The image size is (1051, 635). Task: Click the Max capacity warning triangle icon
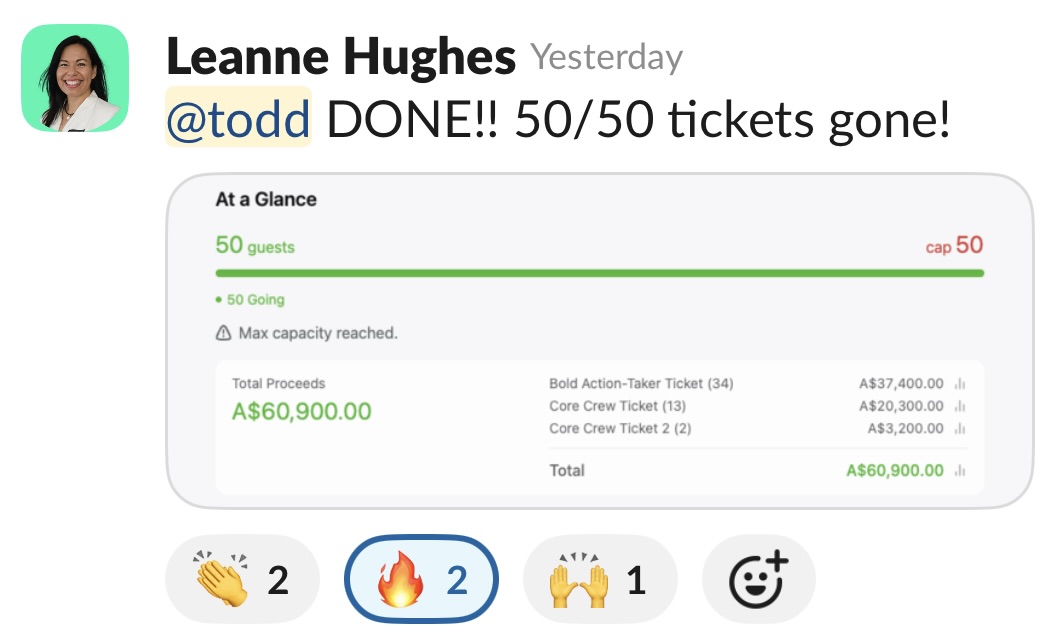point(223,333)
